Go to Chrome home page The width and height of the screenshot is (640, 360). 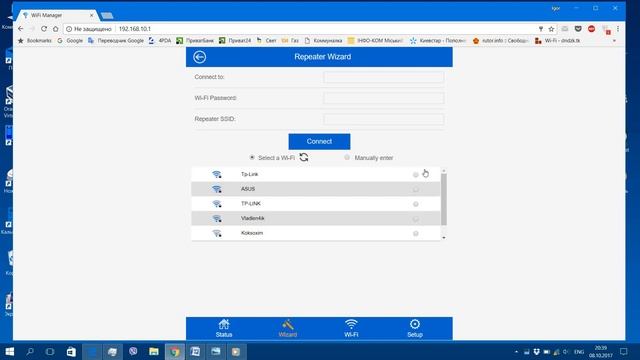click(56, 29)
